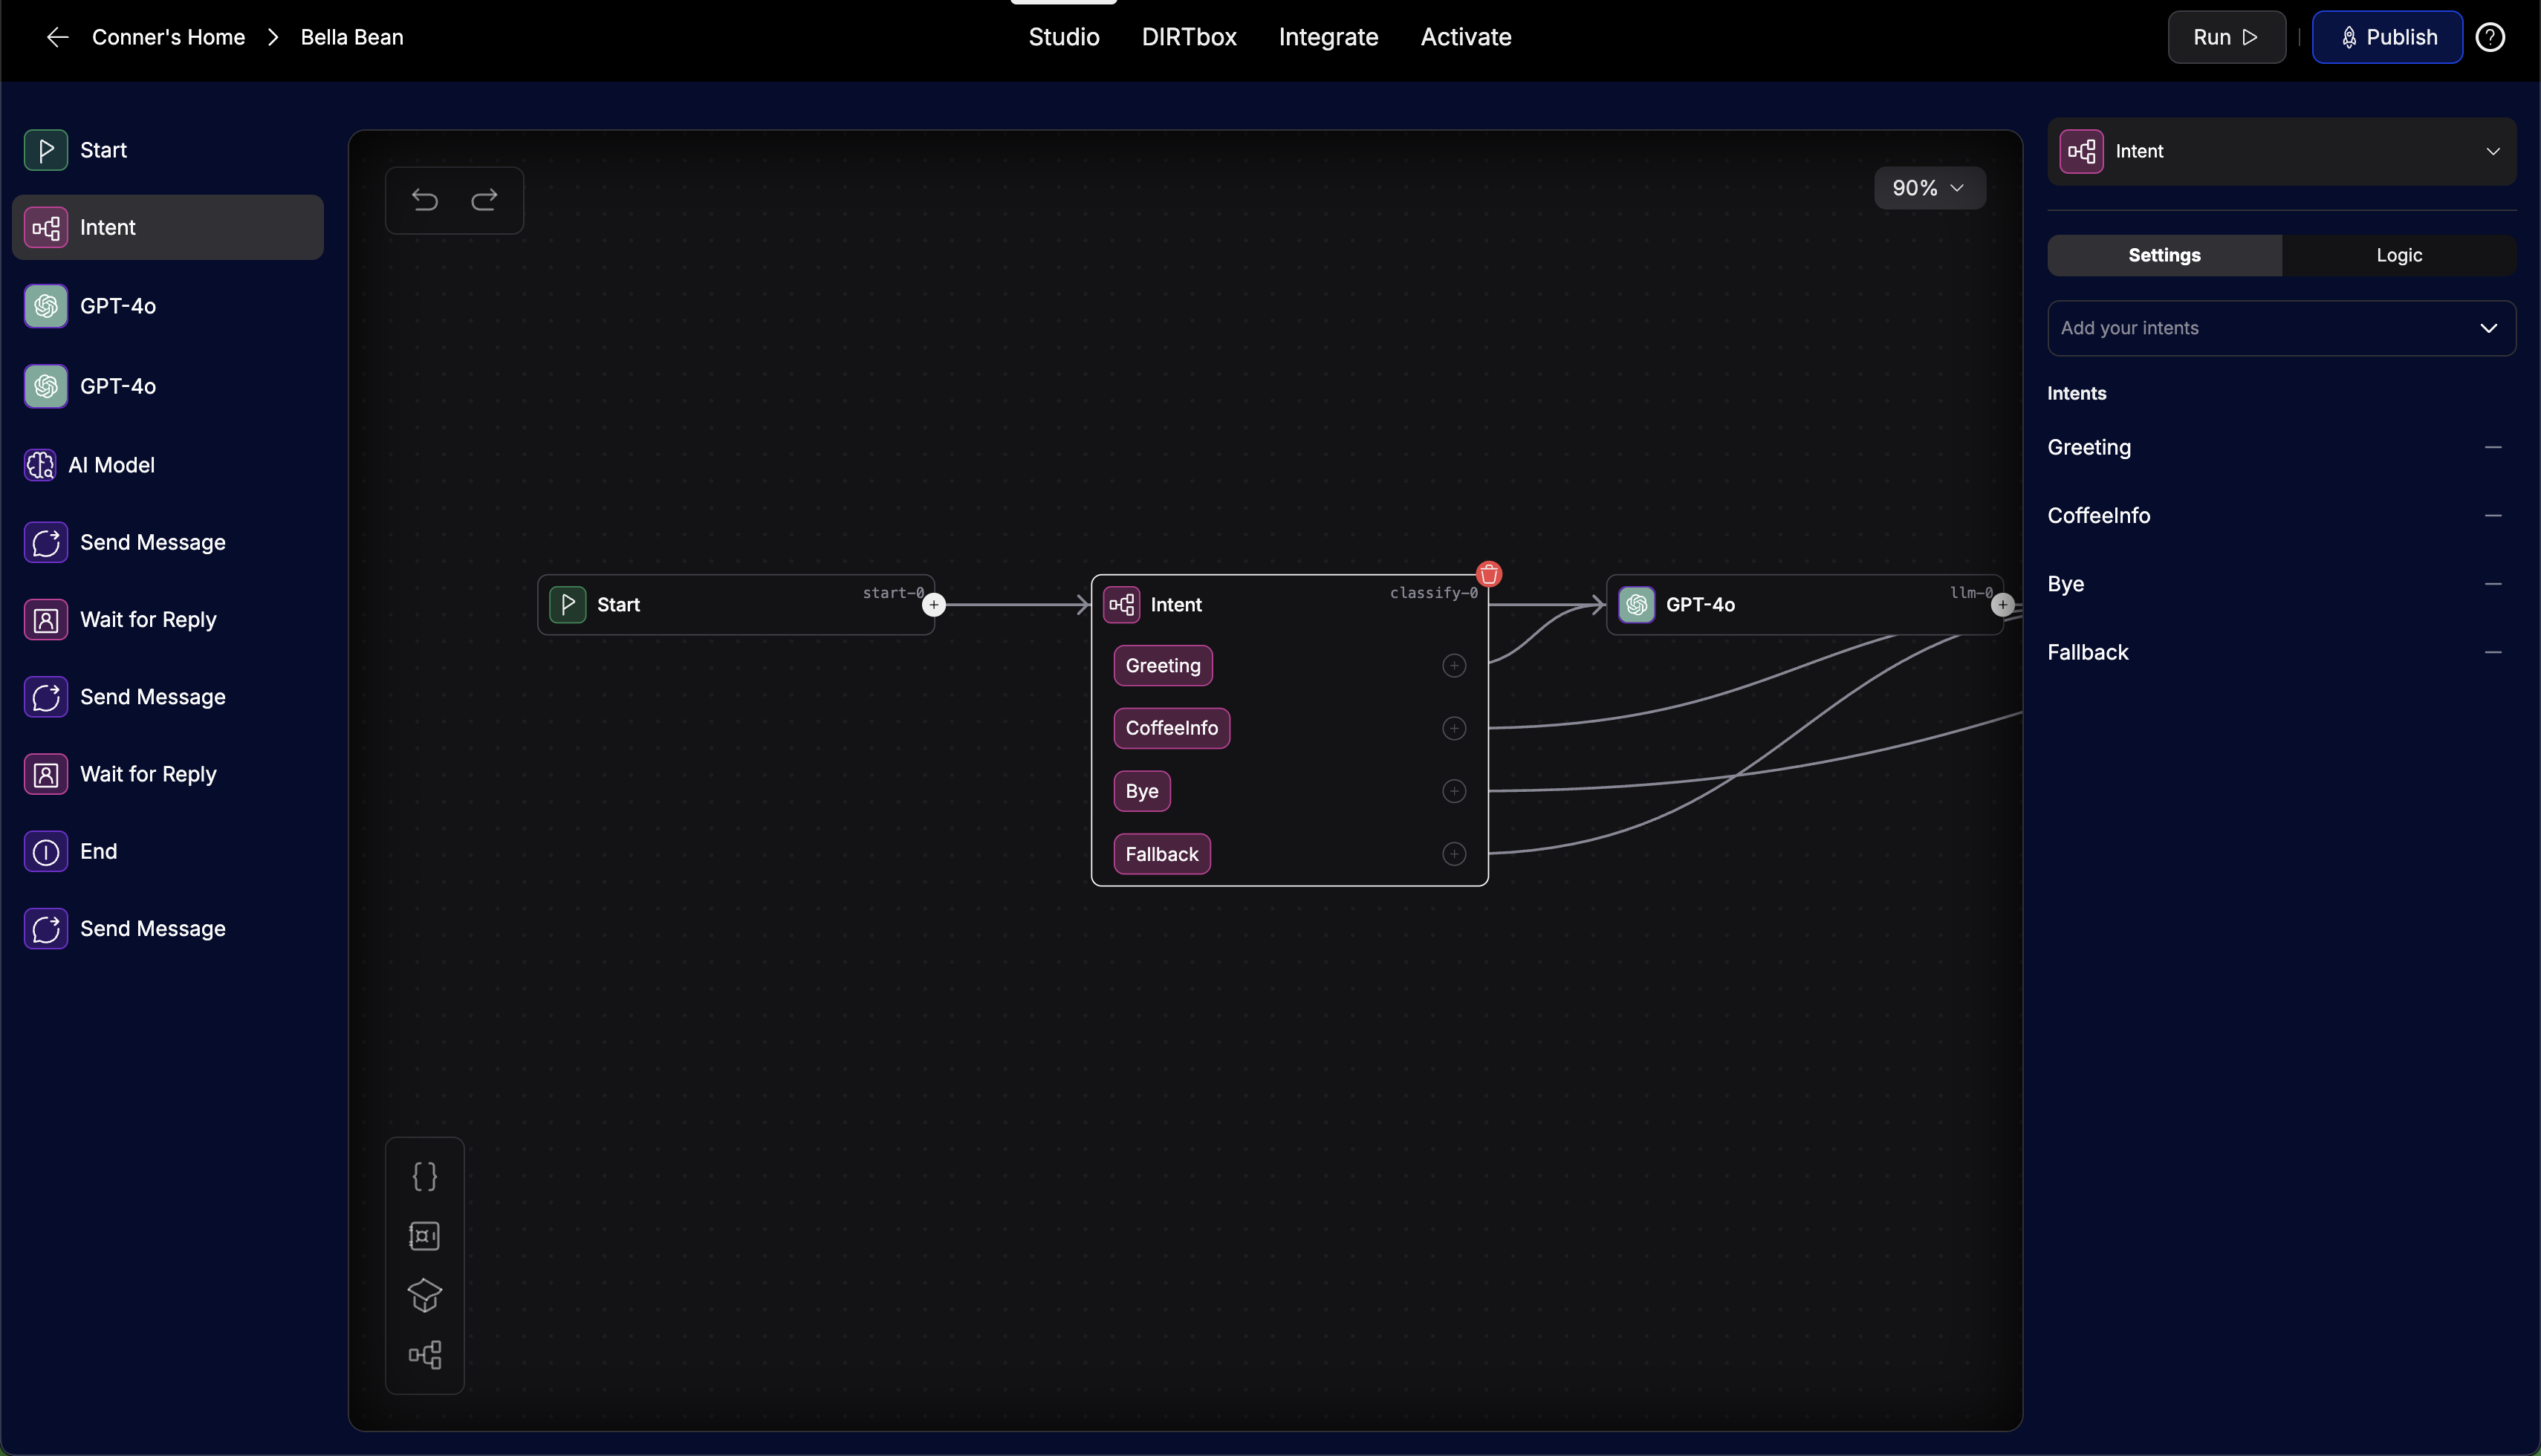The width and height of the screenshot is (2541, 1456).
Task: Open the Activate section from the top navigation
Action: tap(1466, 37)
